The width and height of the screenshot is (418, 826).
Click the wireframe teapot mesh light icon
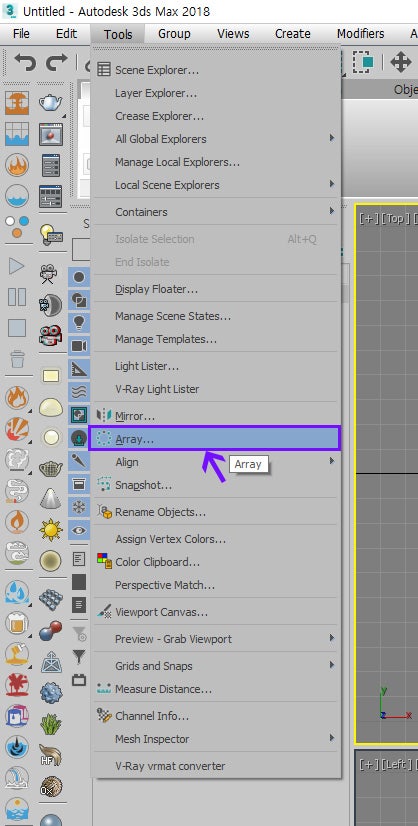point(51,468)
